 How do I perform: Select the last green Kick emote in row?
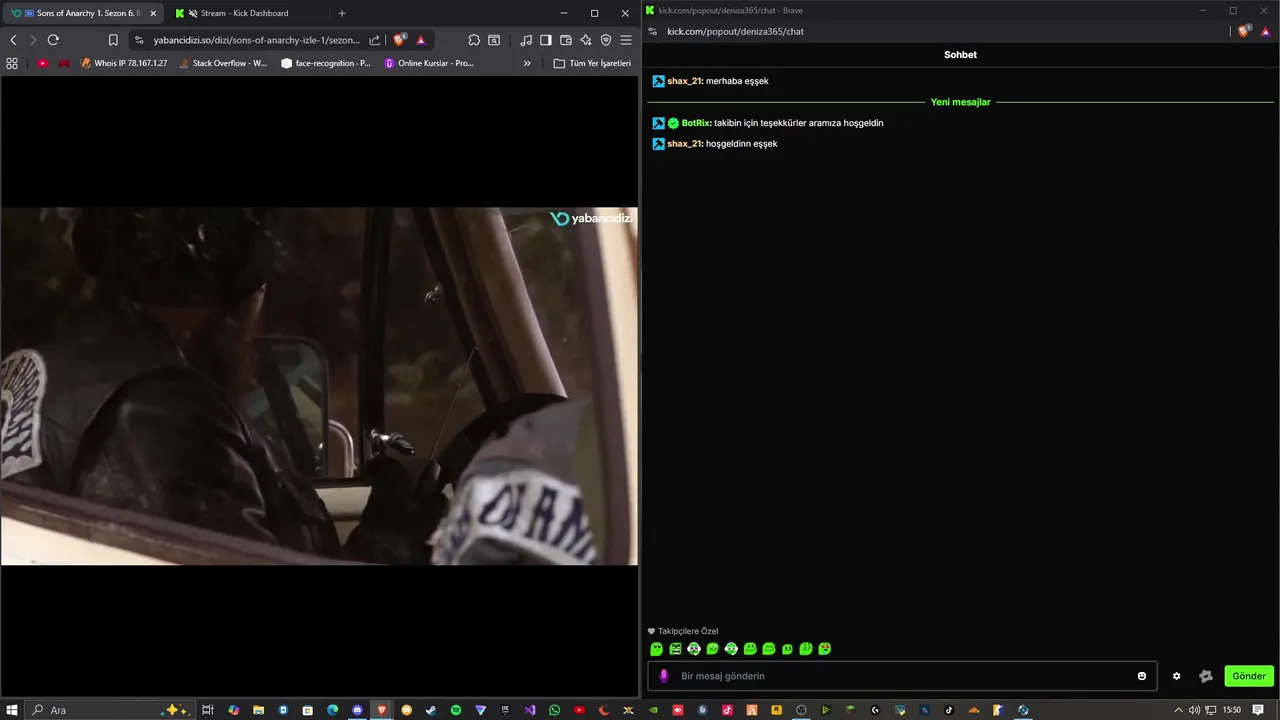coord(825,649)
